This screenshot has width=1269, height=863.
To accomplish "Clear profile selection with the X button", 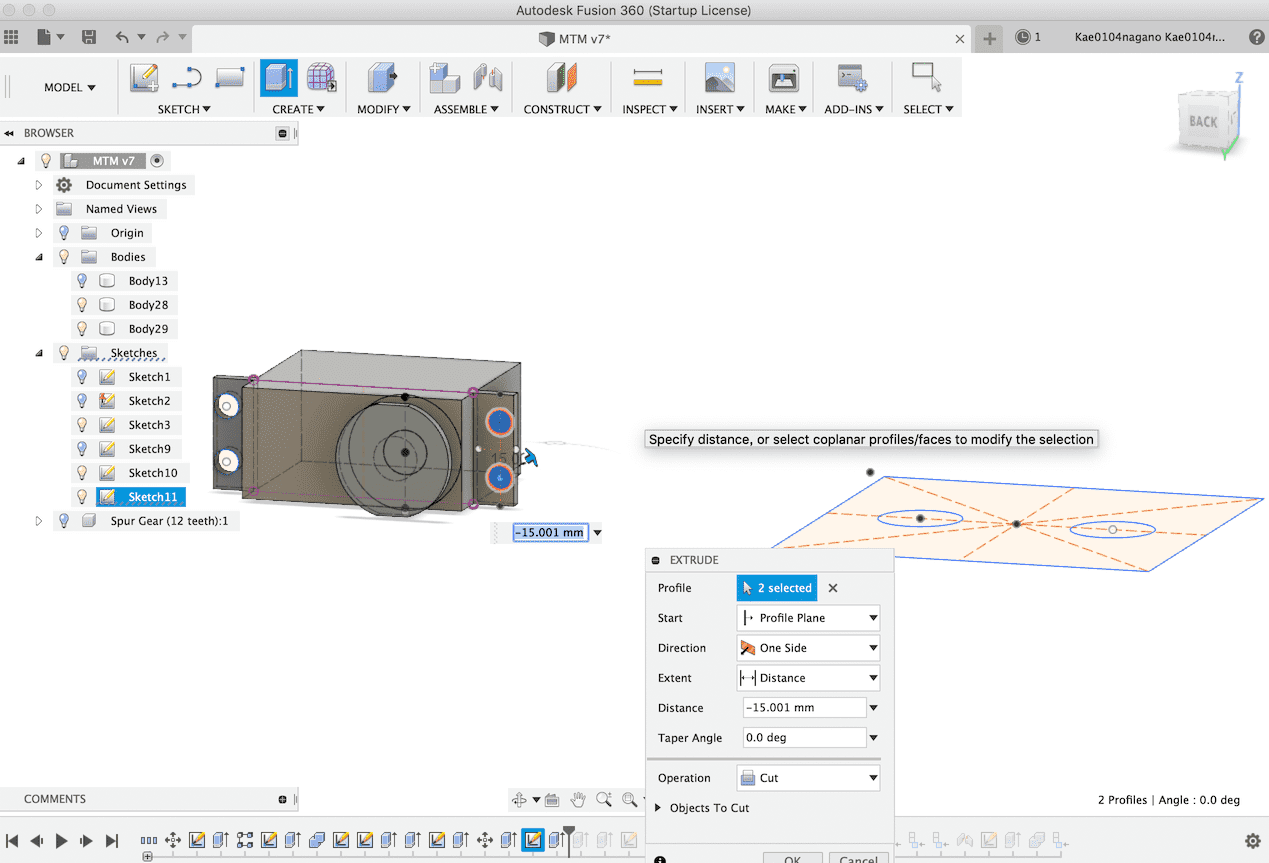I will pos(833,588).
